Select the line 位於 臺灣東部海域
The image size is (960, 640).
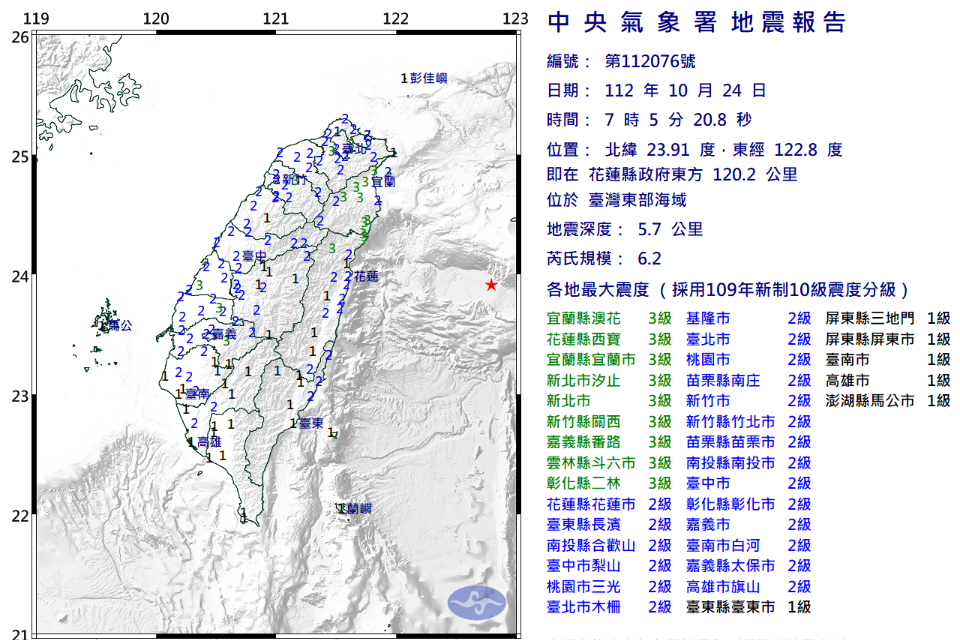(x=617, y=200)
